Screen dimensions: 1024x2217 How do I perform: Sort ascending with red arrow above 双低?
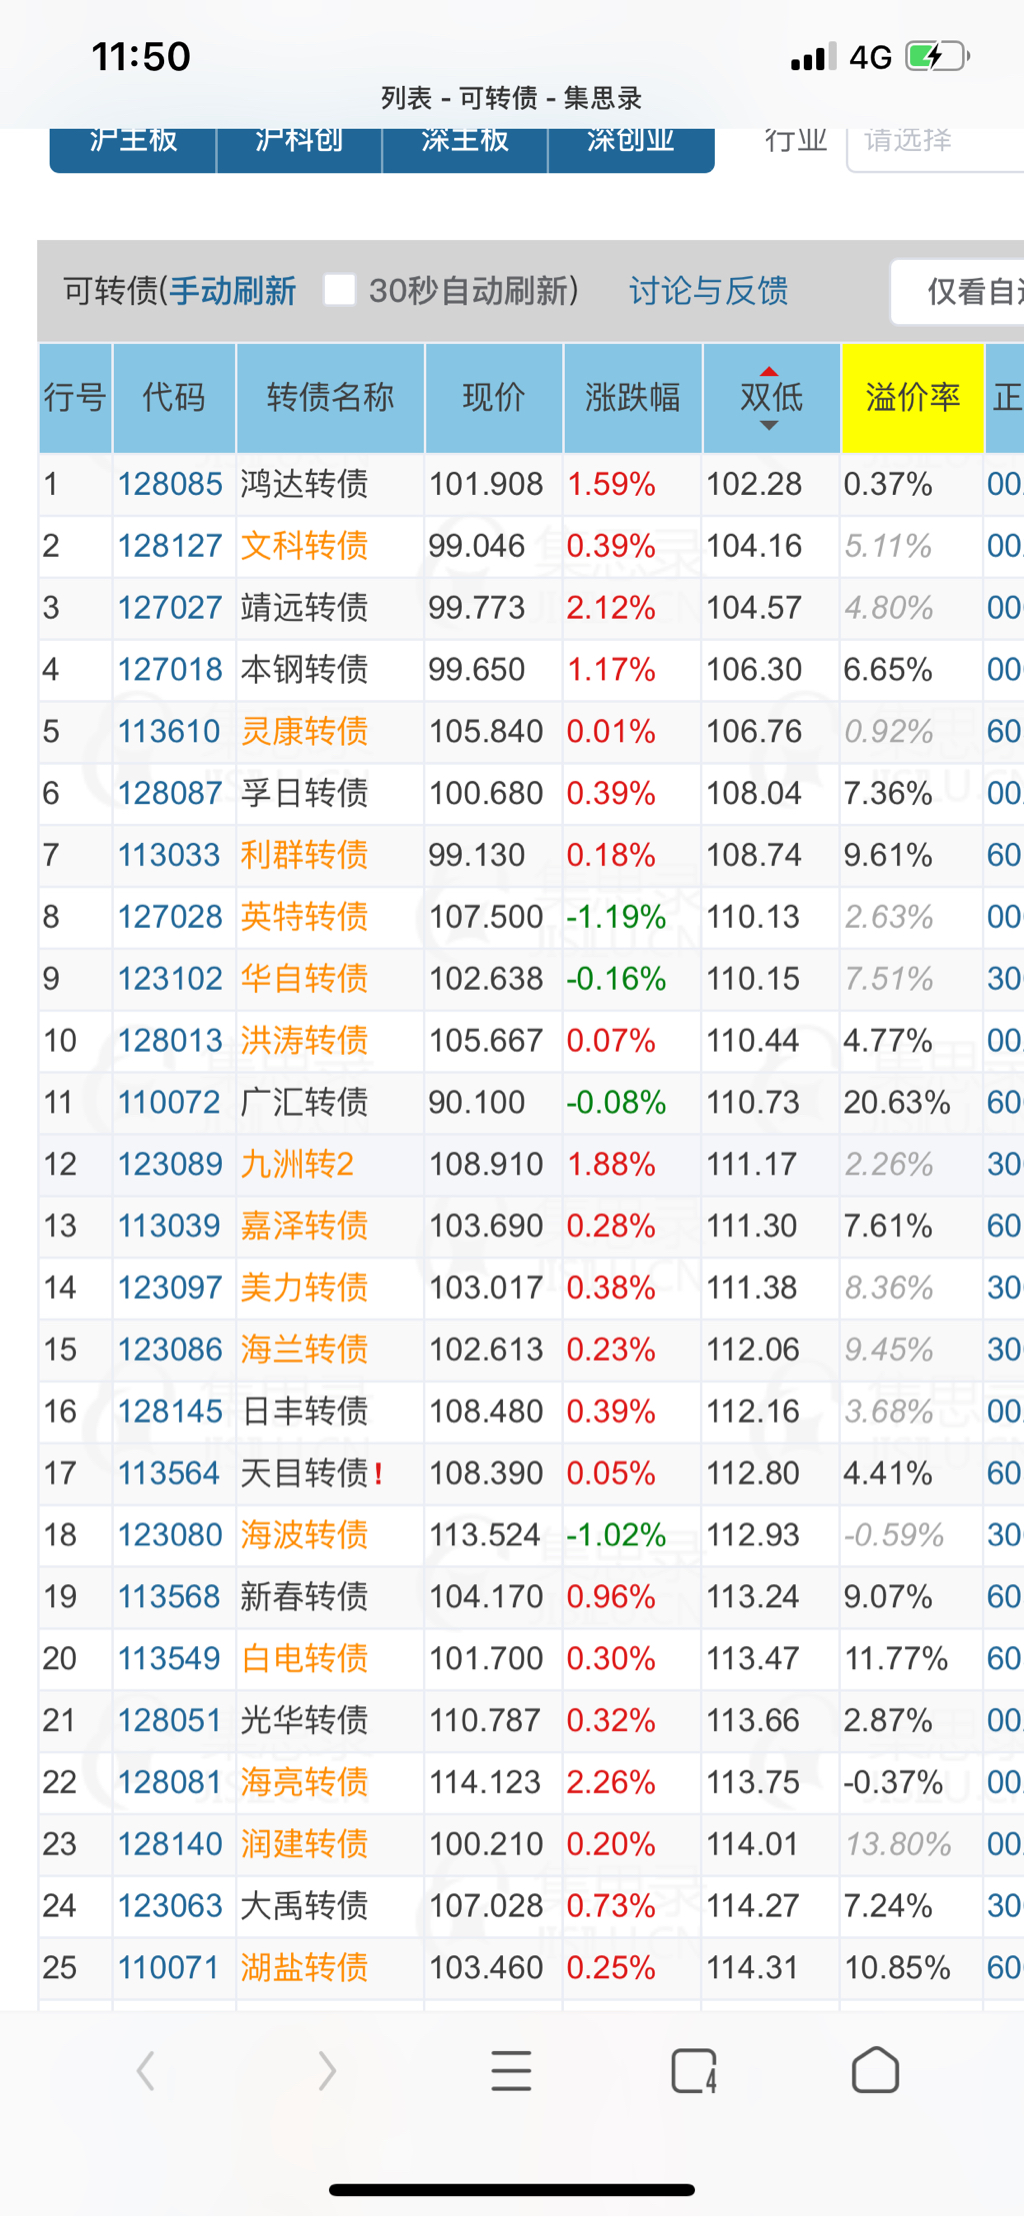pyautogui.click(x=769, y=372)
